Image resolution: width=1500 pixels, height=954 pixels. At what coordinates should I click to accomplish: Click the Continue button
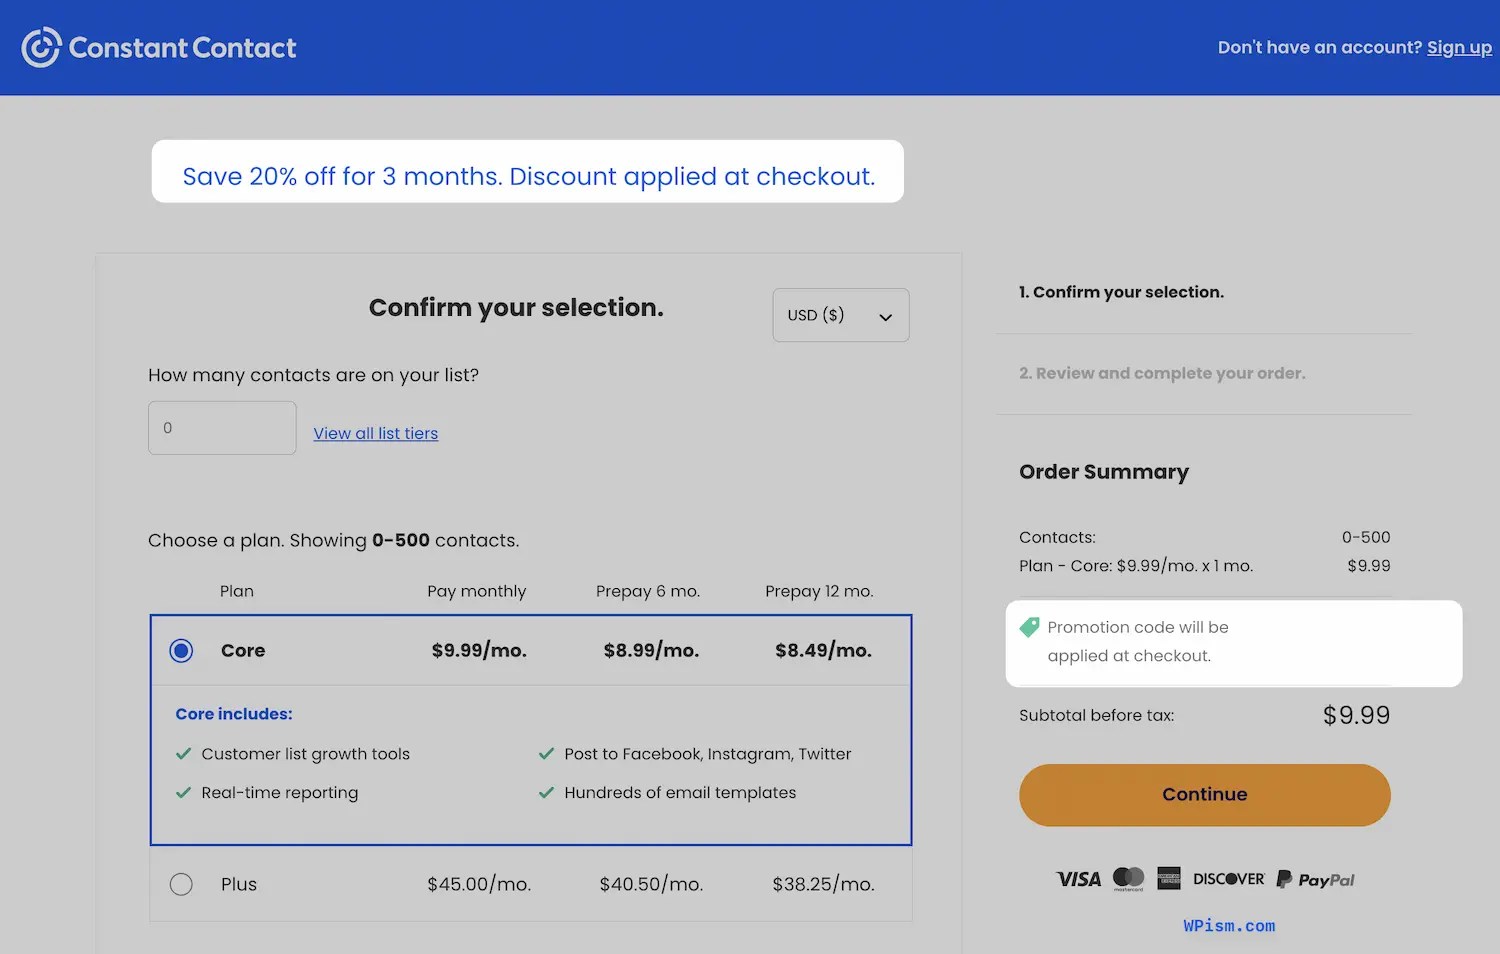(x=1204, y=795)
